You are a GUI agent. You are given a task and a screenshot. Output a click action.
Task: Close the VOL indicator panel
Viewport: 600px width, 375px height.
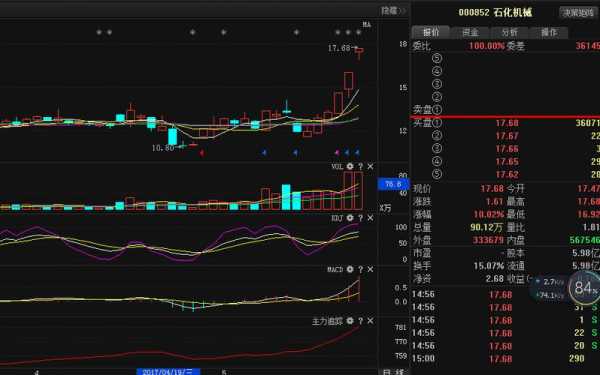[370, 166]
